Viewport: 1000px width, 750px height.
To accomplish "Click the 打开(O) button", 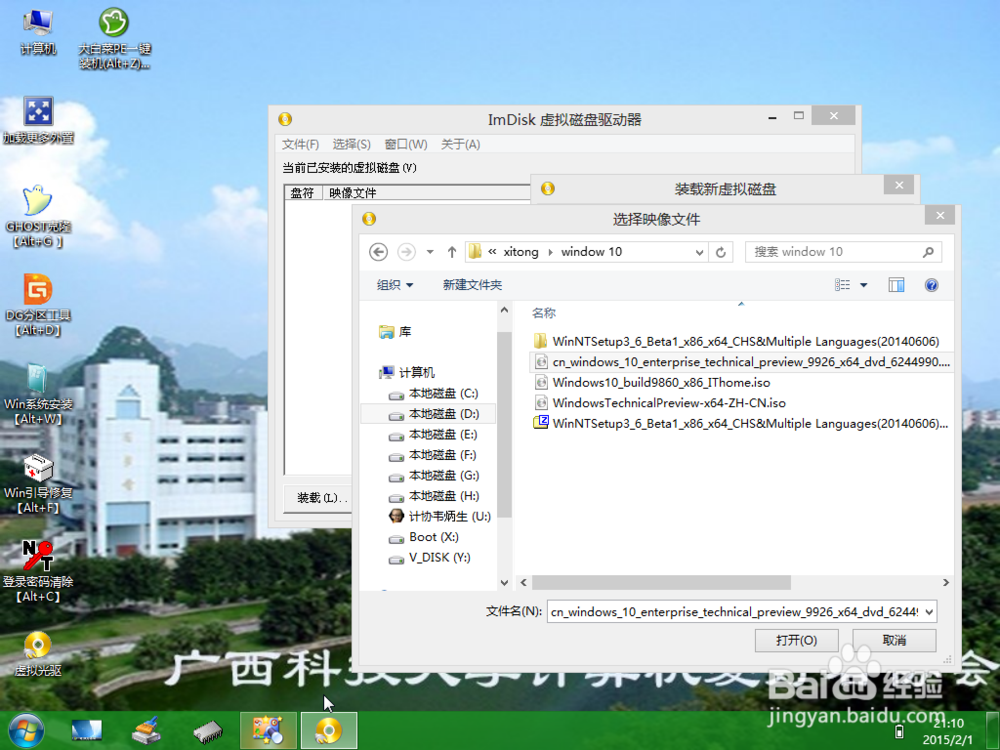I will 797,640.
